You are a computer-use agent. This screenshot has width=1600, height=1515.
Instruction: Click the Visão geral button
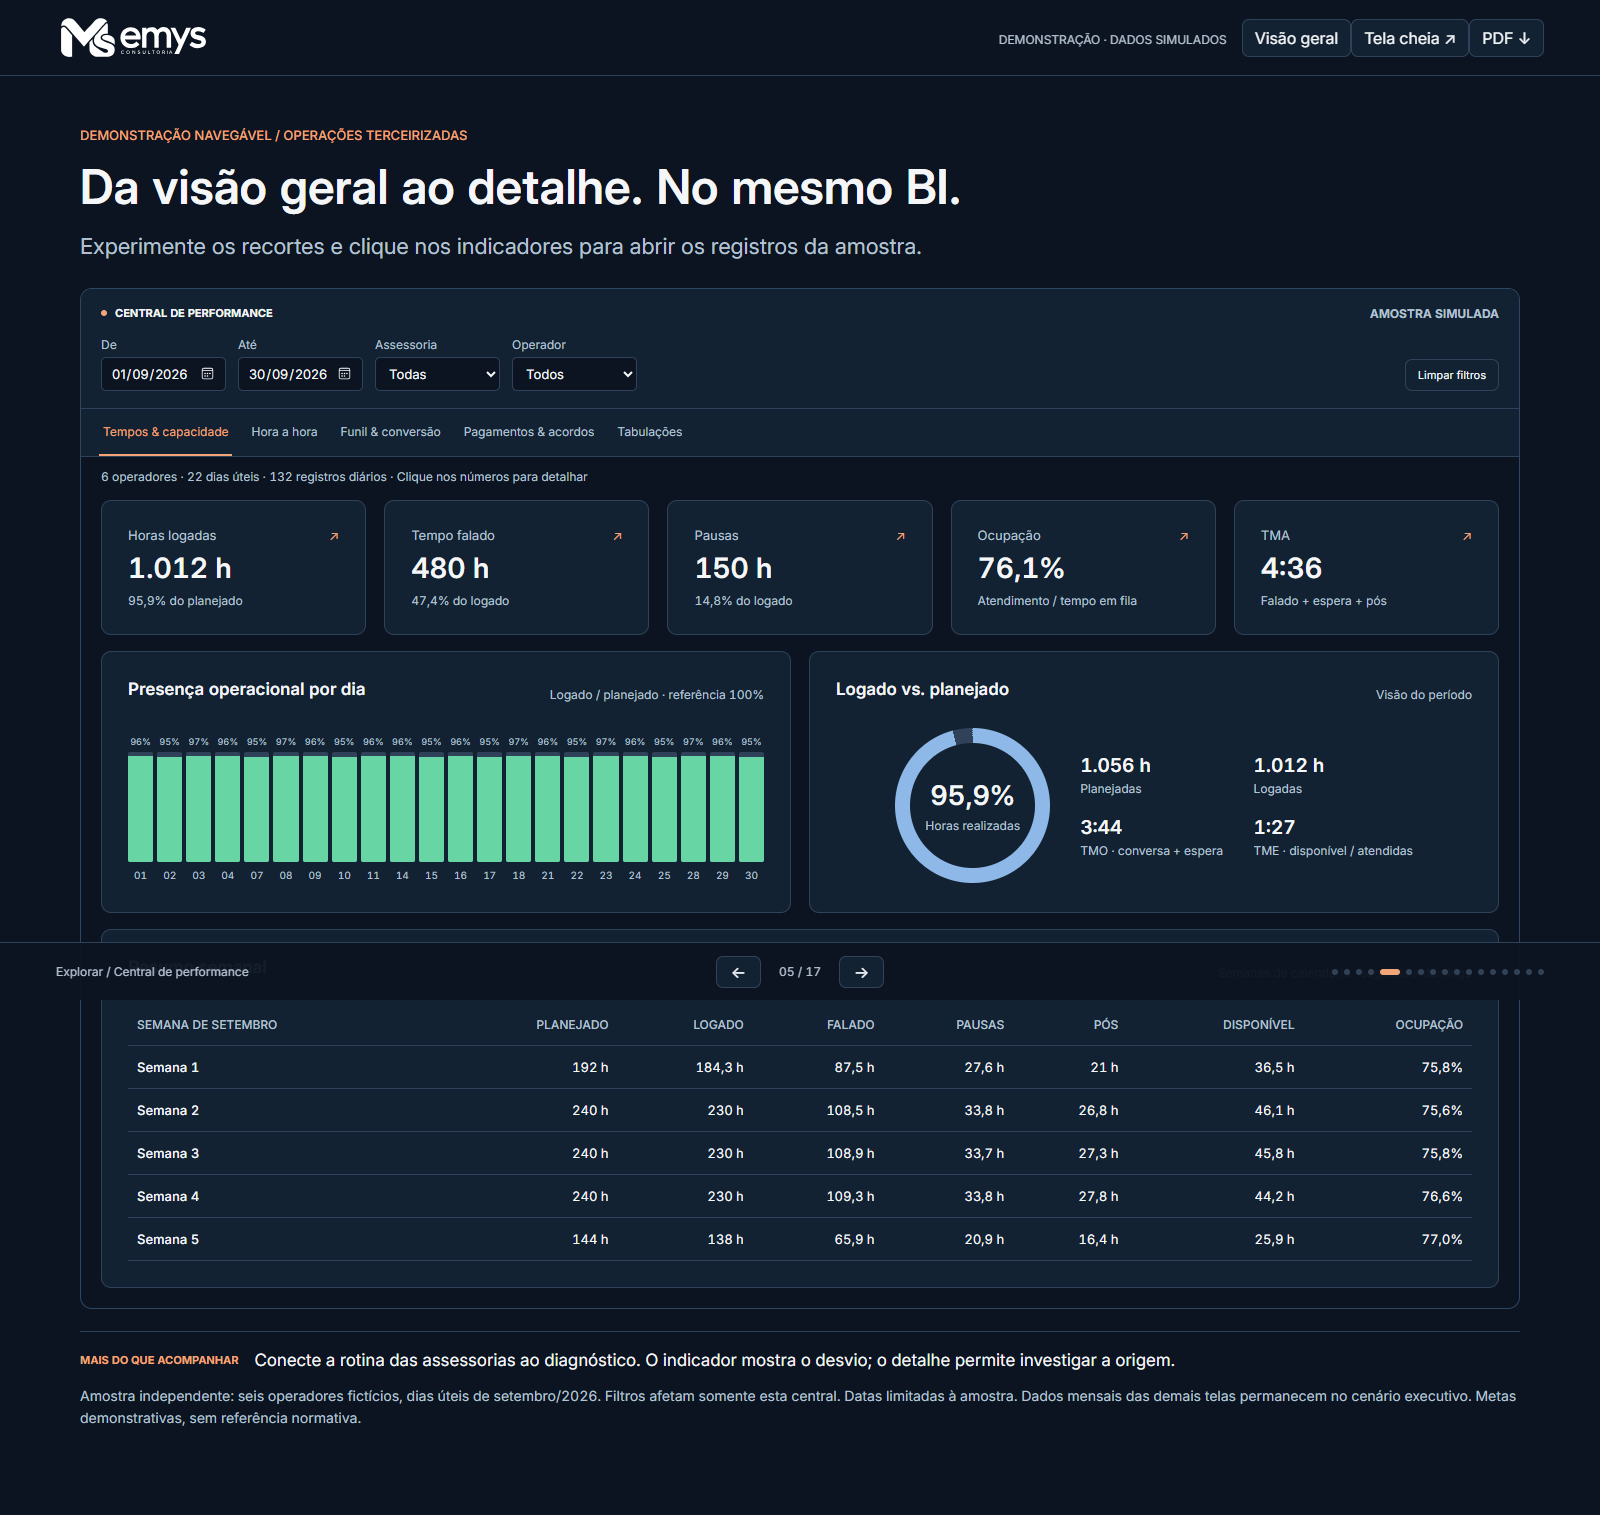click(1296, 38)
